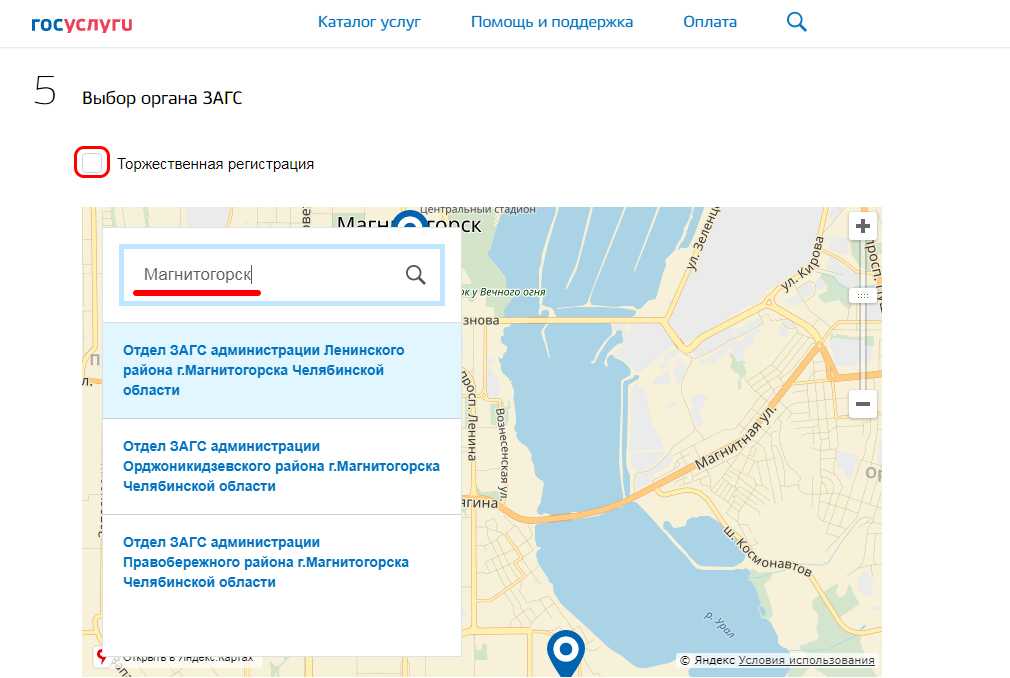
Task: Select the blue map pin at bottom
Action: [566, 652]
